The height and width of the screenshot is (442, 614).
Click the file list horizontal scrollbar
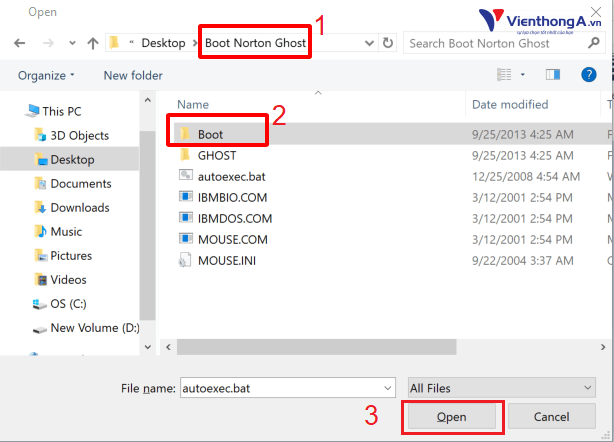(316, 347)
